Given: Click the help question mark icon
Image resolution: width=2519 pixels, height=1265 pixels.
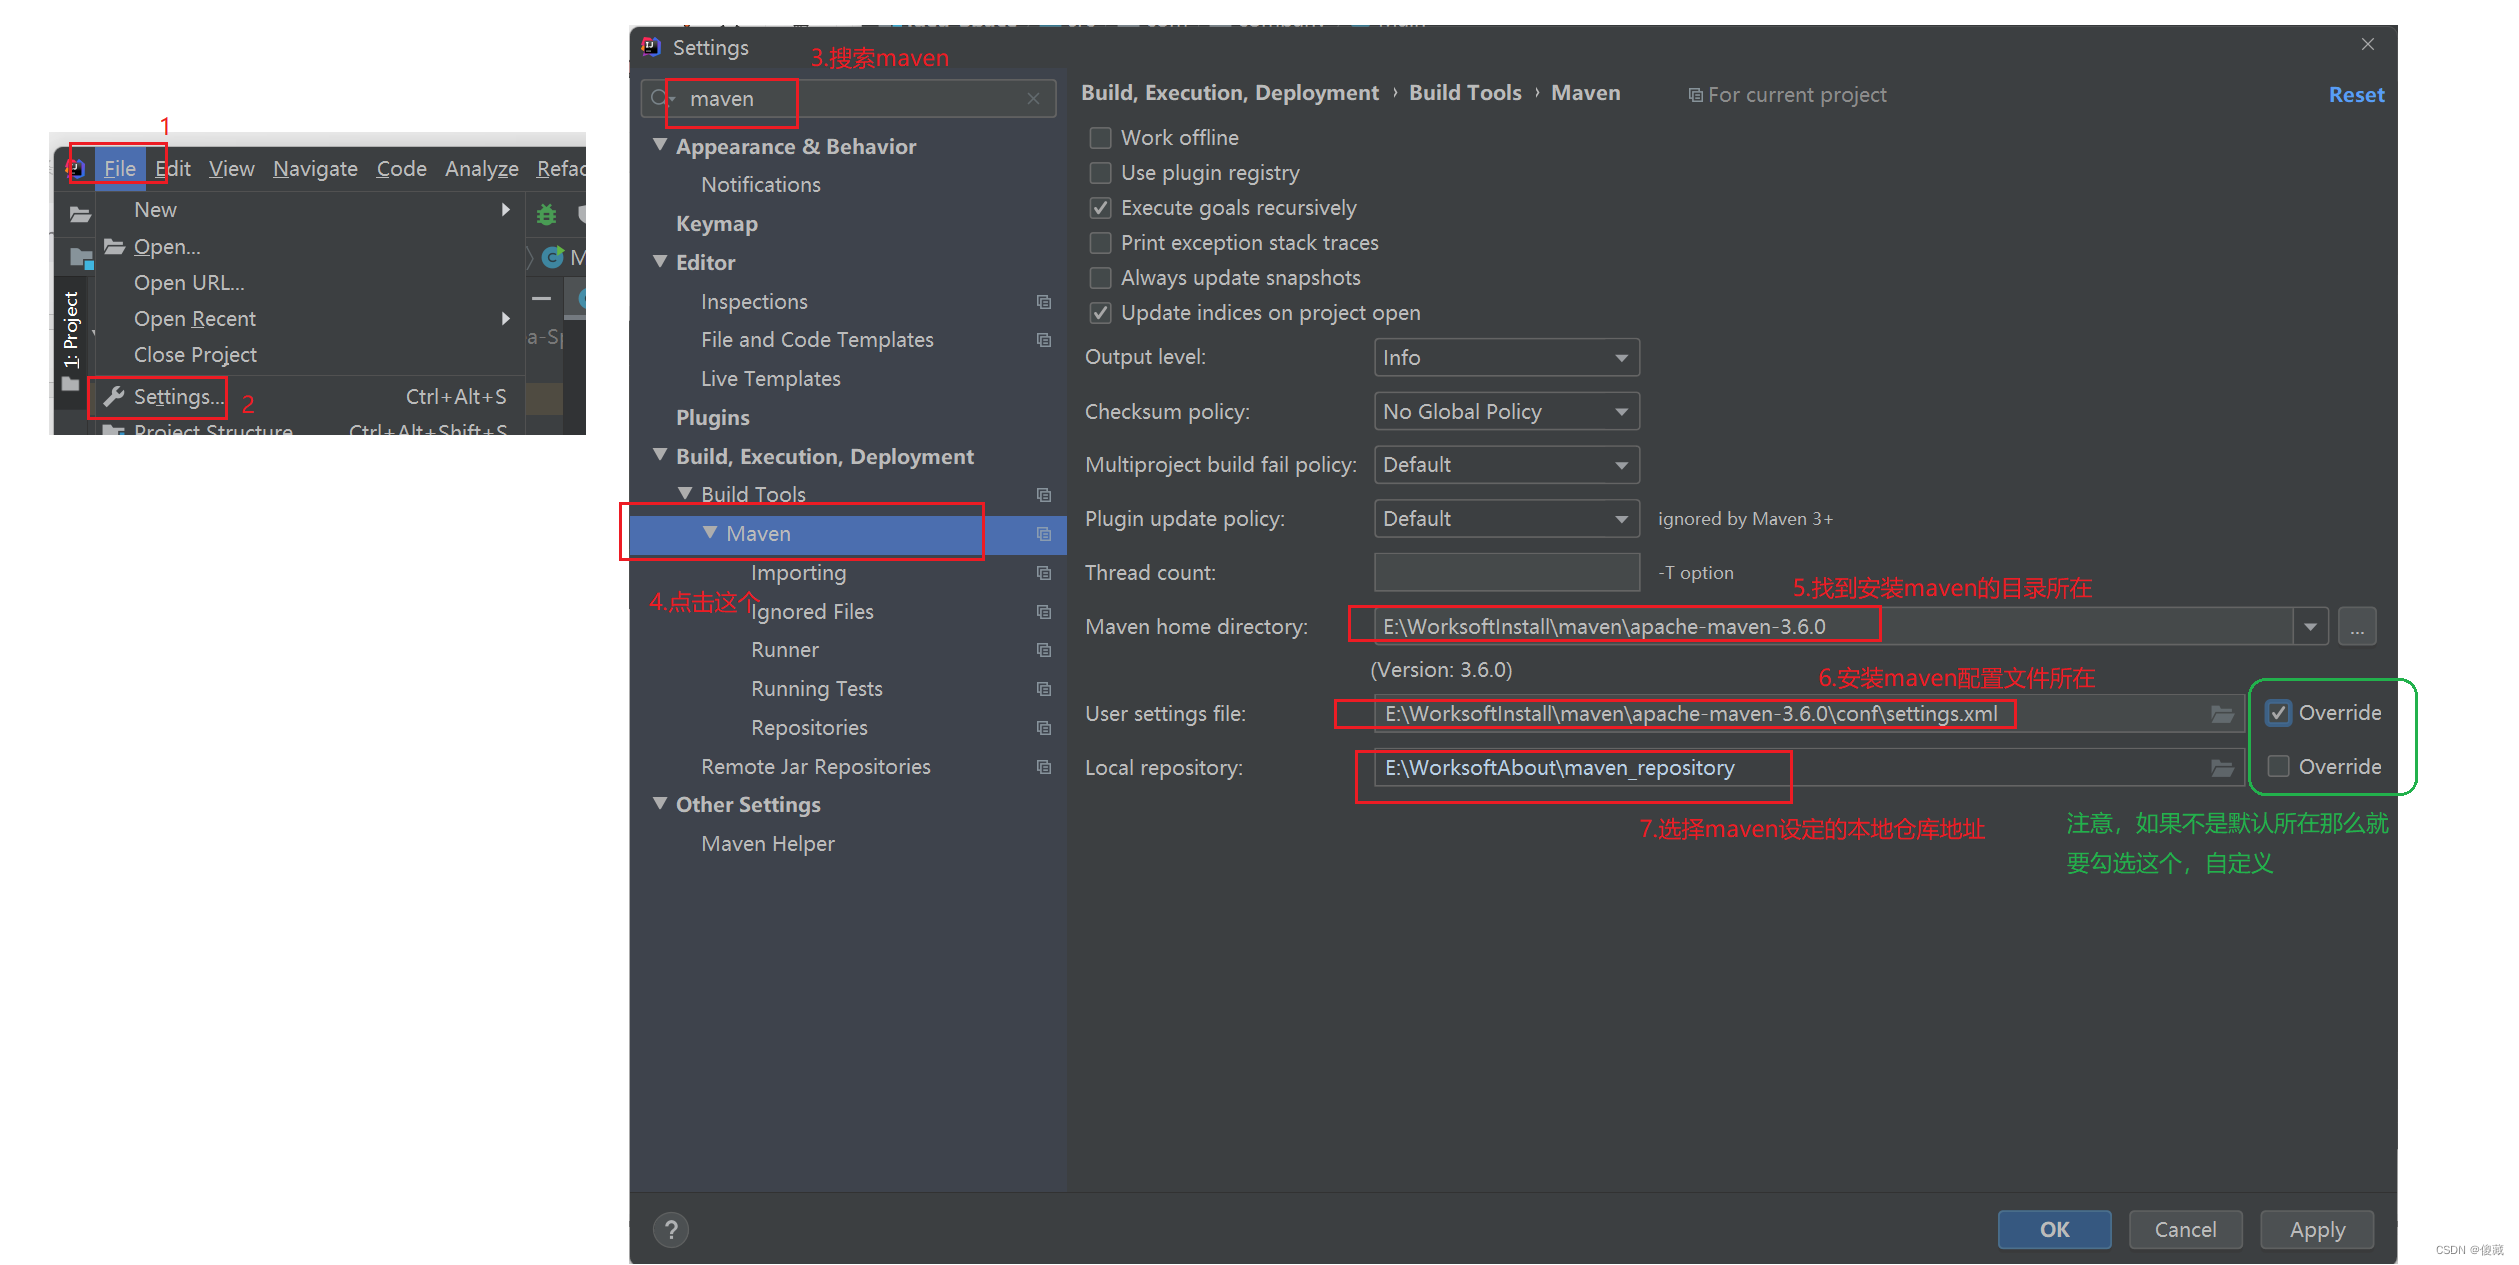Looking at the screenshot, I should click(671, 1229).
